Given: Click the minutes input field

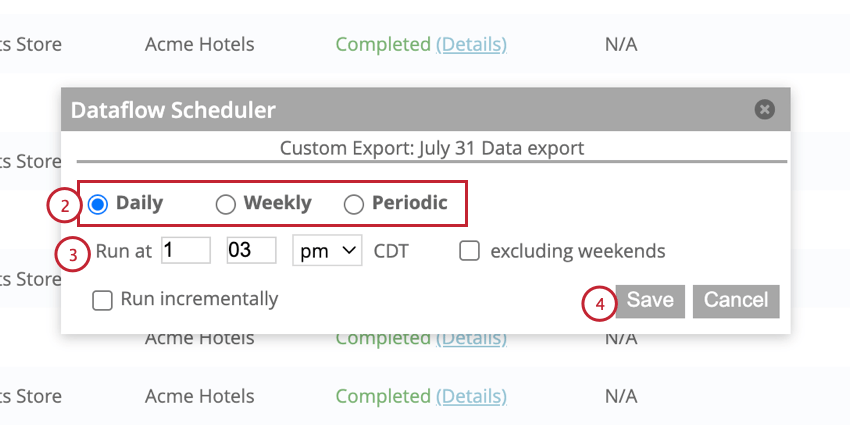Looking at the screenshot, I should (251, 251).
